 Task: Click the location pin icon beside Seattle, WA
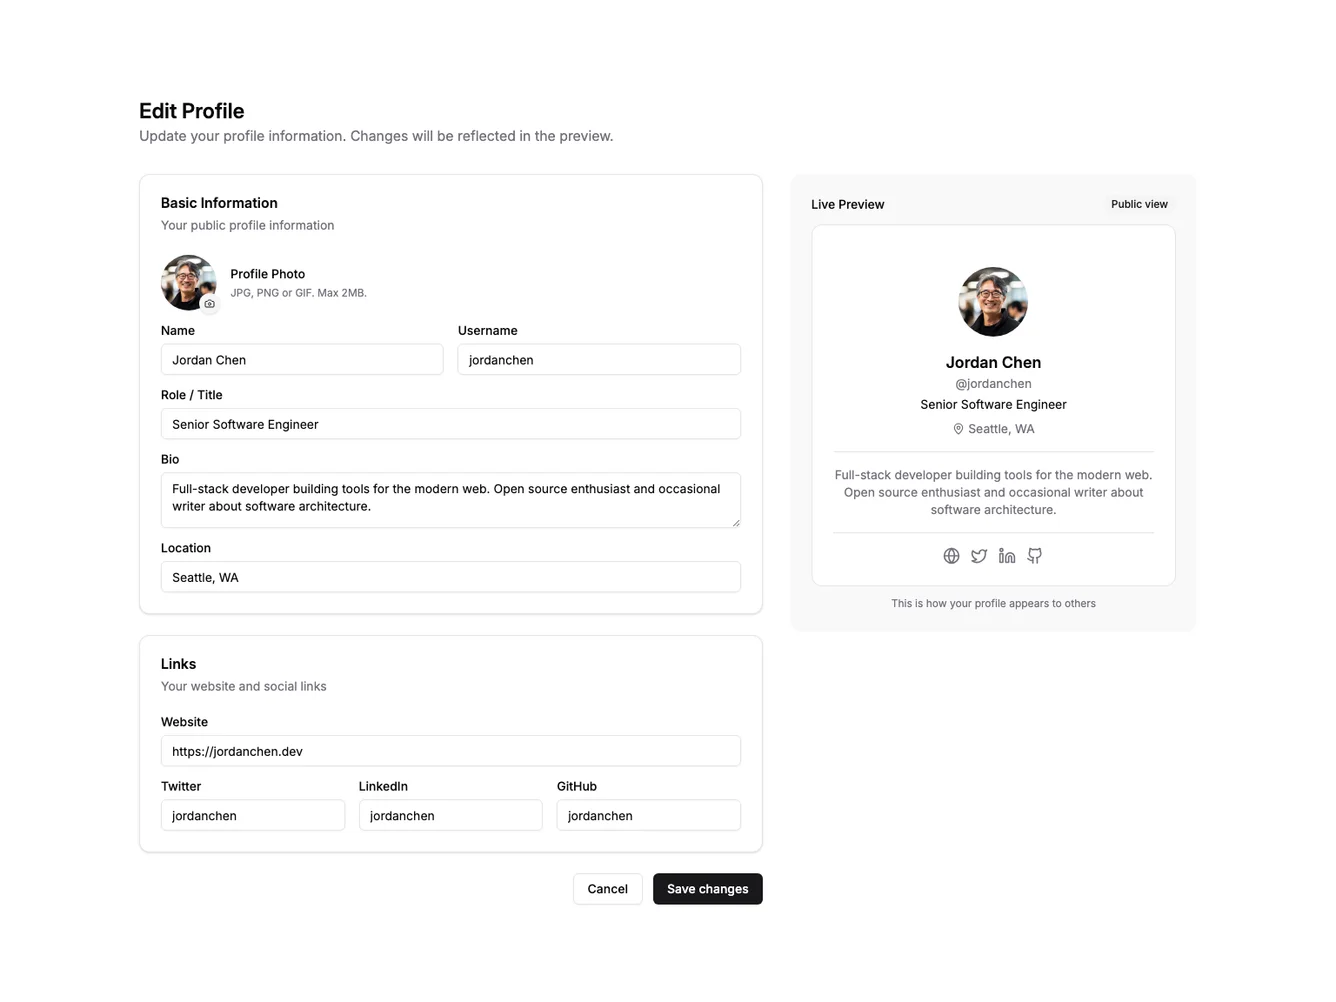point(958,428)
